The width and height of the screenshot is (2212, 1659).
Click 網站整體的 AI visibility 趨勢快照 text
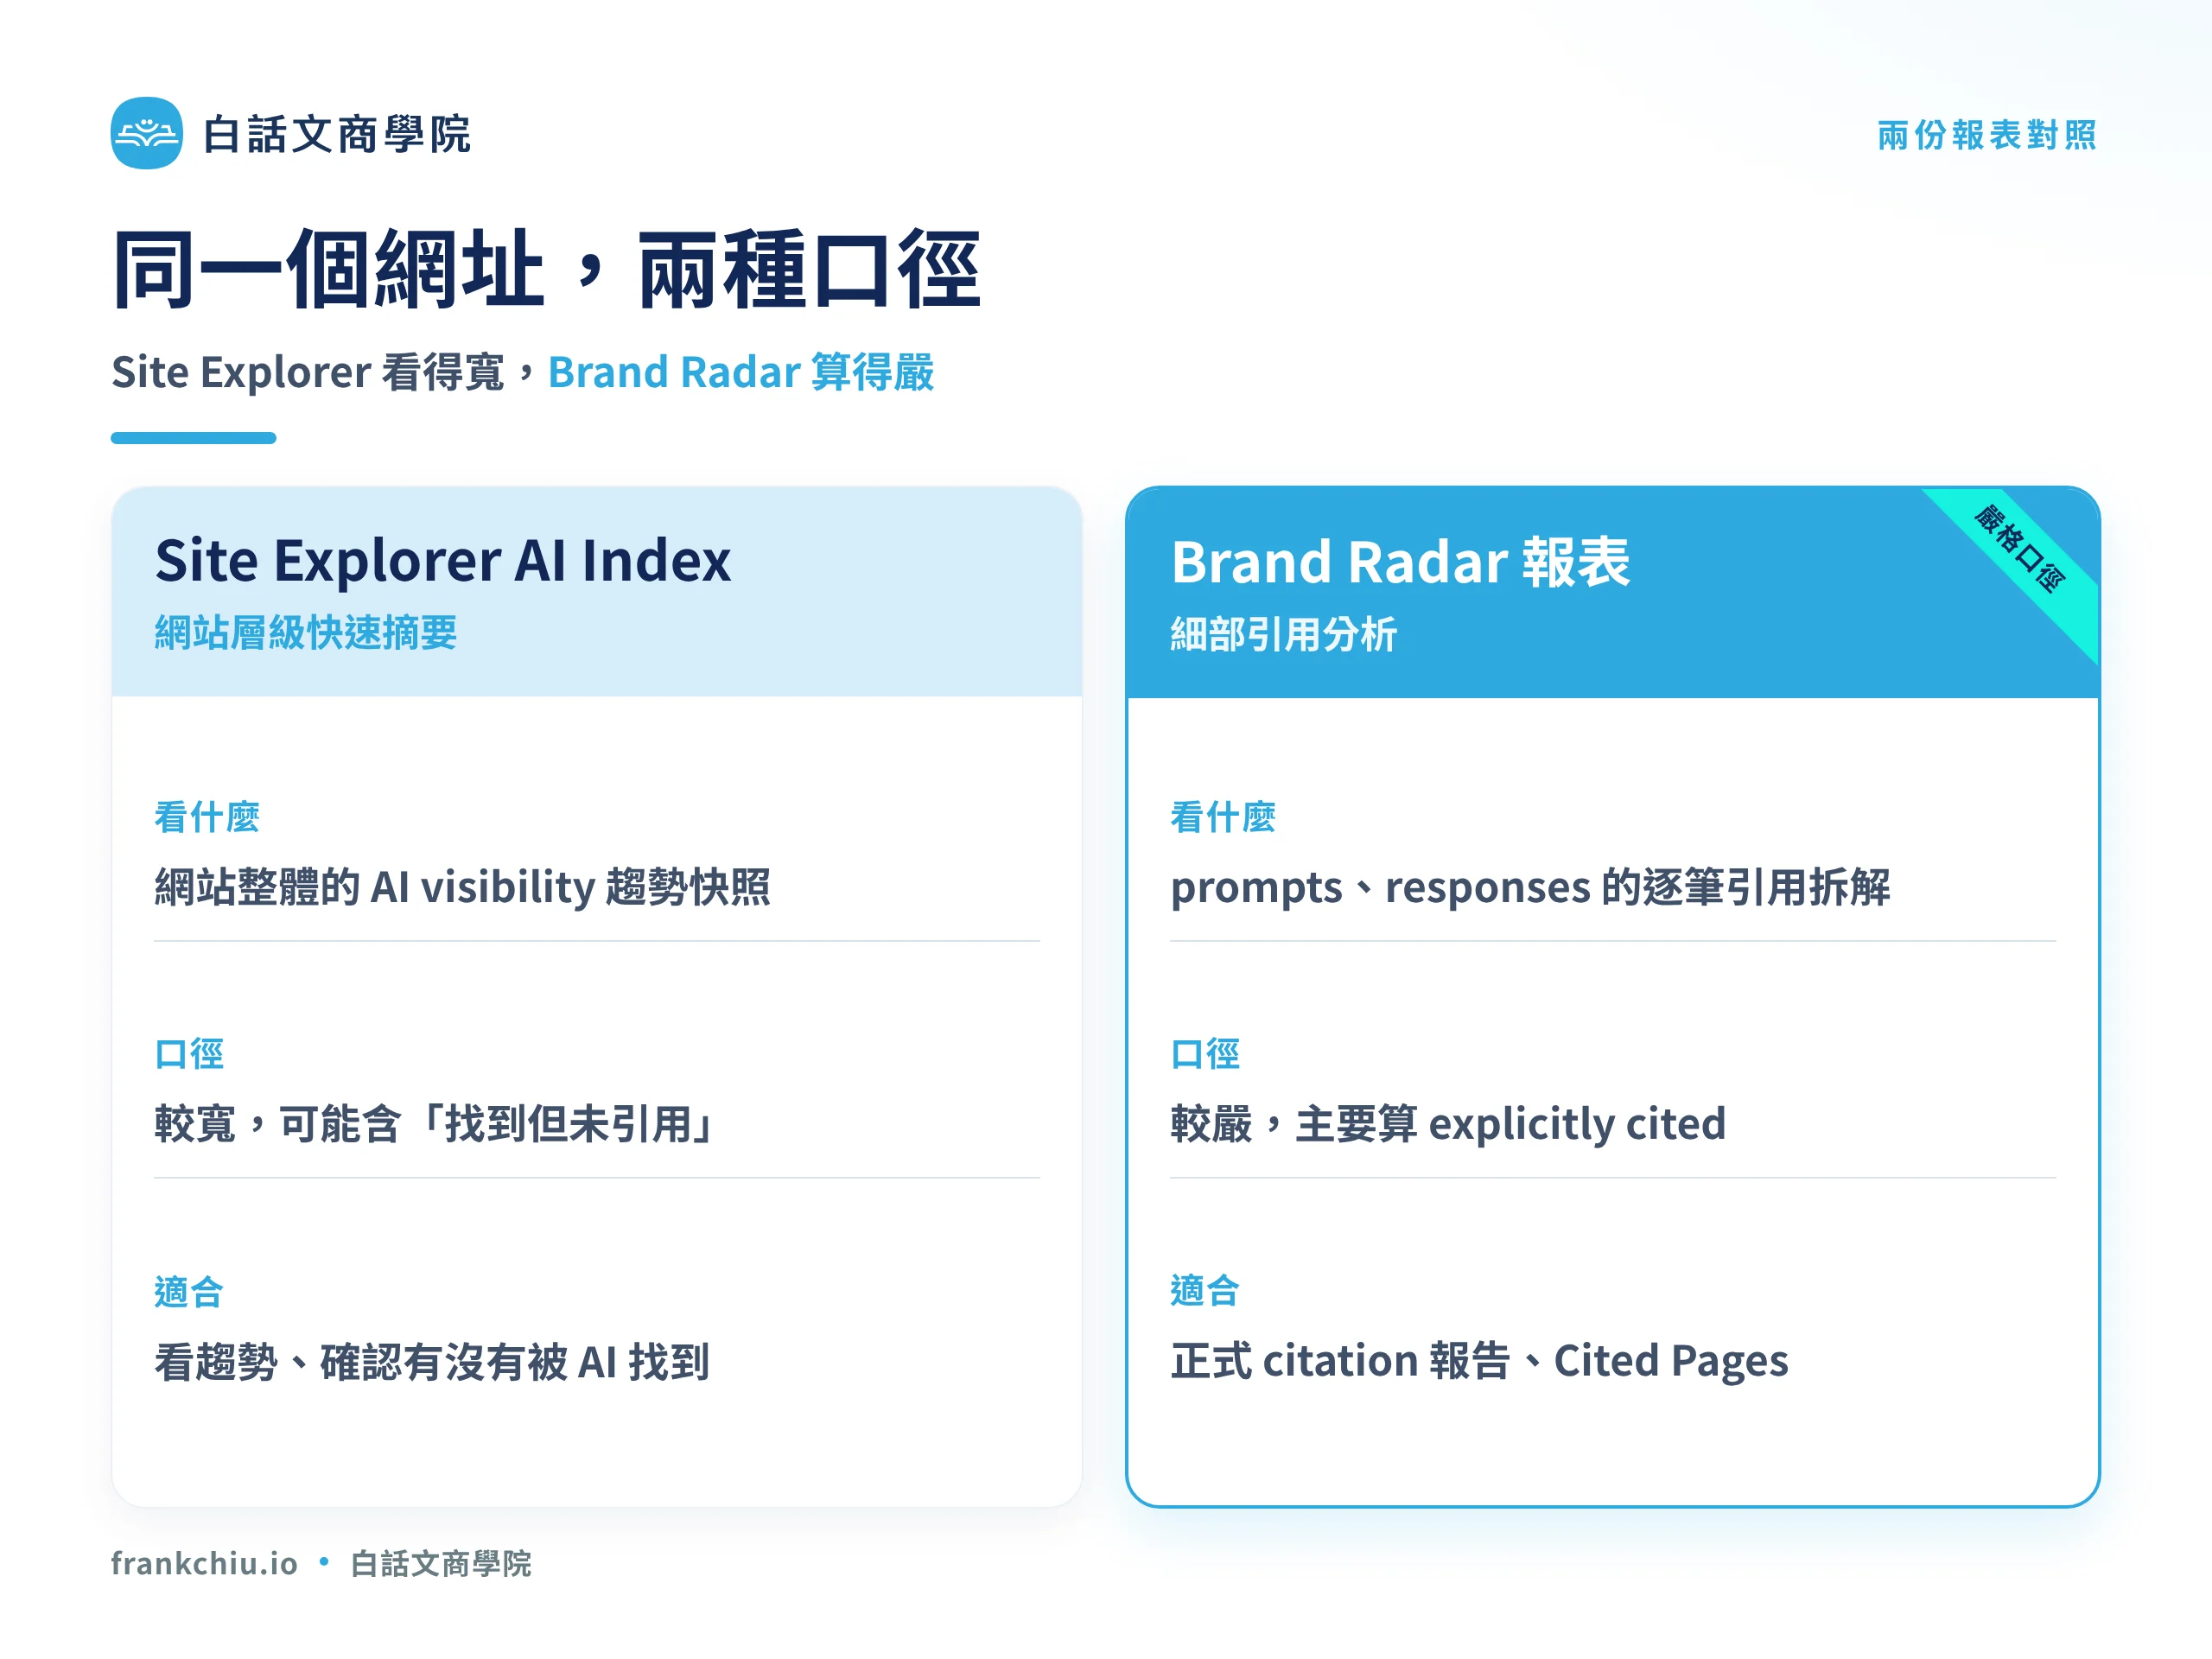[463, 887]
